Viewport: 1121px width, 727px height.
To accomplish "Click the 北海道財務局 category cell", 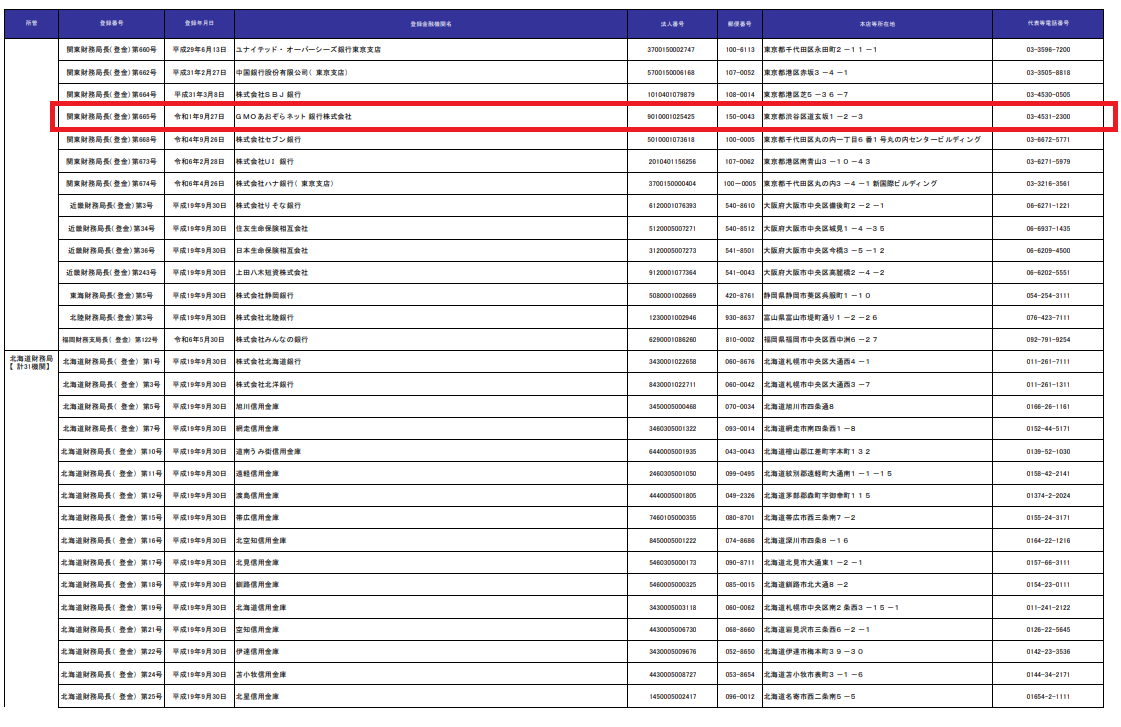I will click(30, 361).
